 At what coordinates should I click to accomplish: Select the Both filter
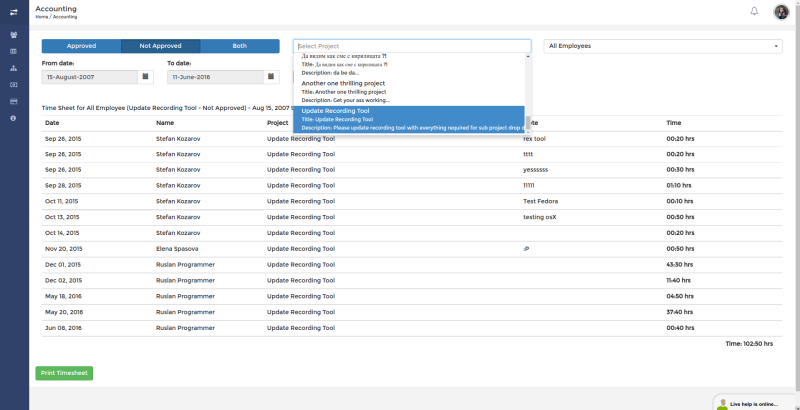(x=240, y=46)
